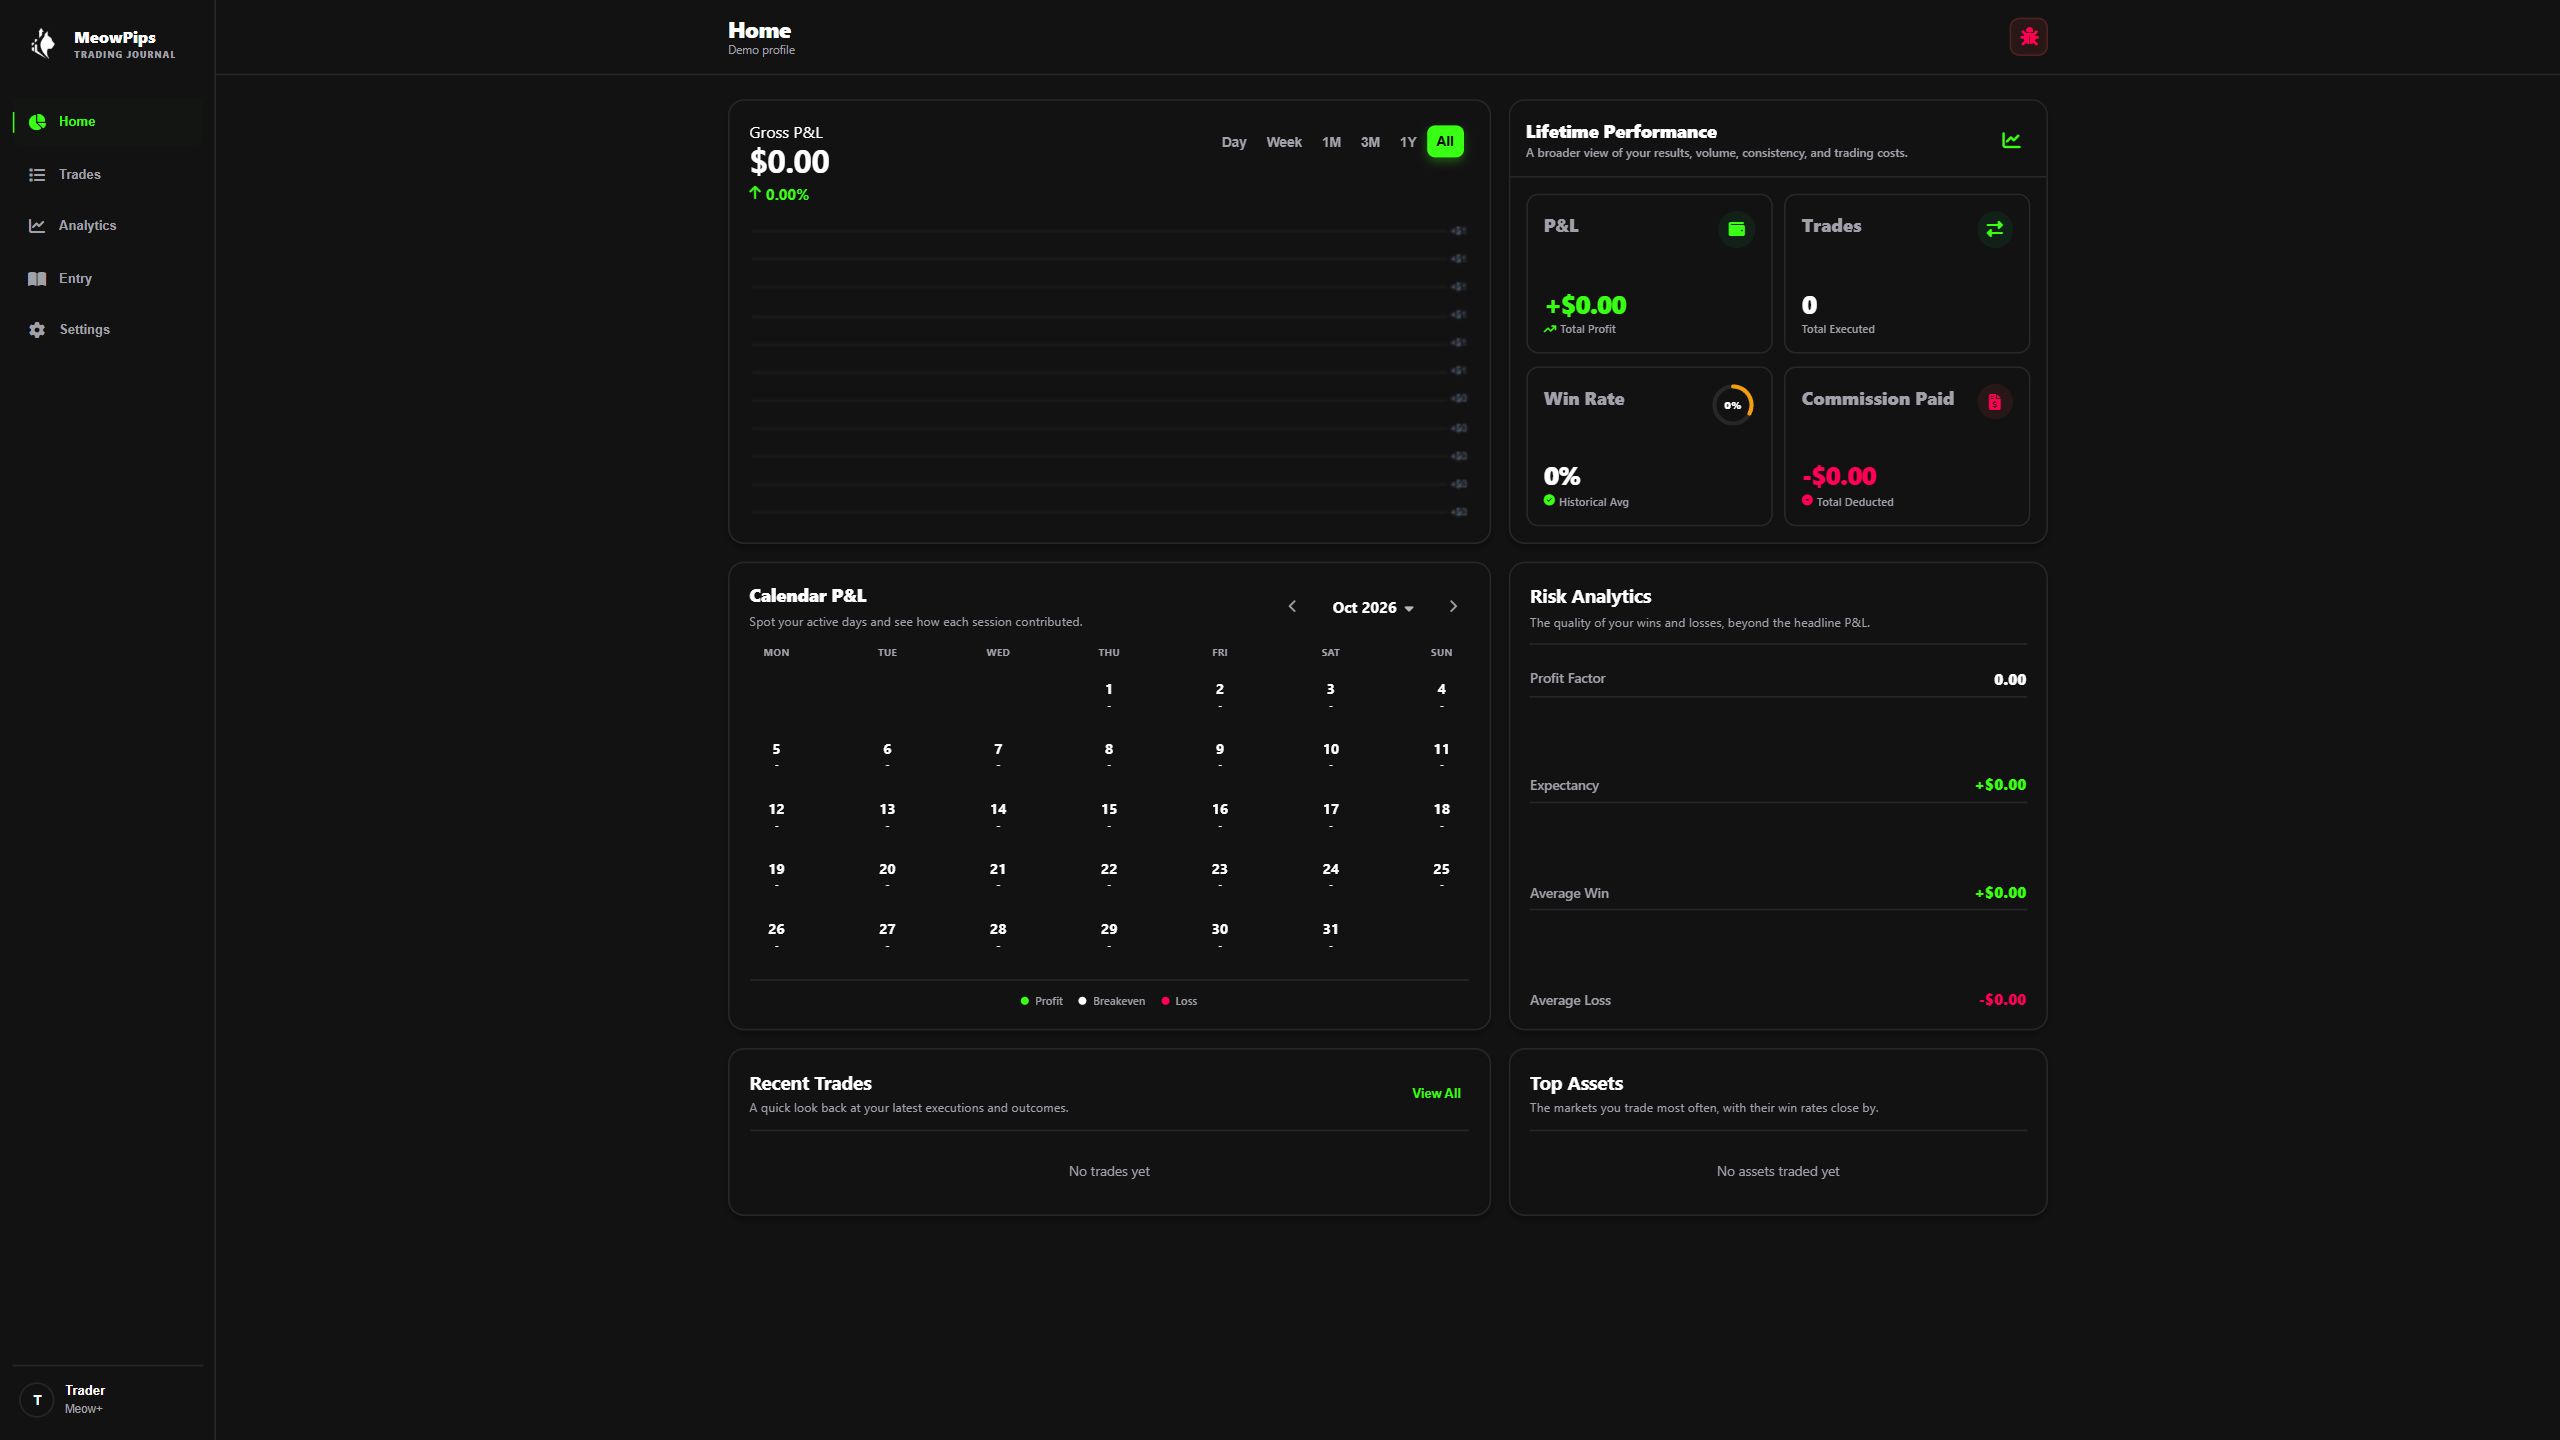Go to previous calendar month
This screenshot has height=1440, width=2560.
1292,606
